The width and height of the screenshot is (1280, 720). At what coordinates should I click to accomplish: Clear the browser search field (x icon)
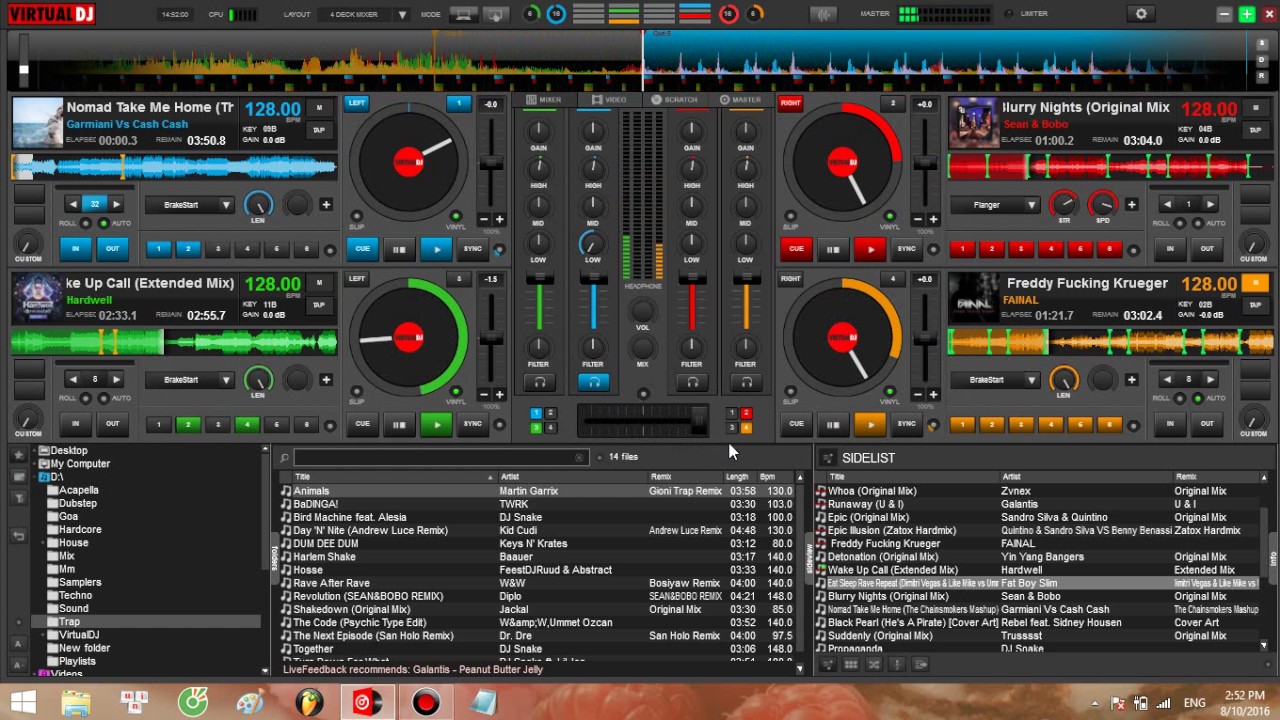click(x=579, y=457)
